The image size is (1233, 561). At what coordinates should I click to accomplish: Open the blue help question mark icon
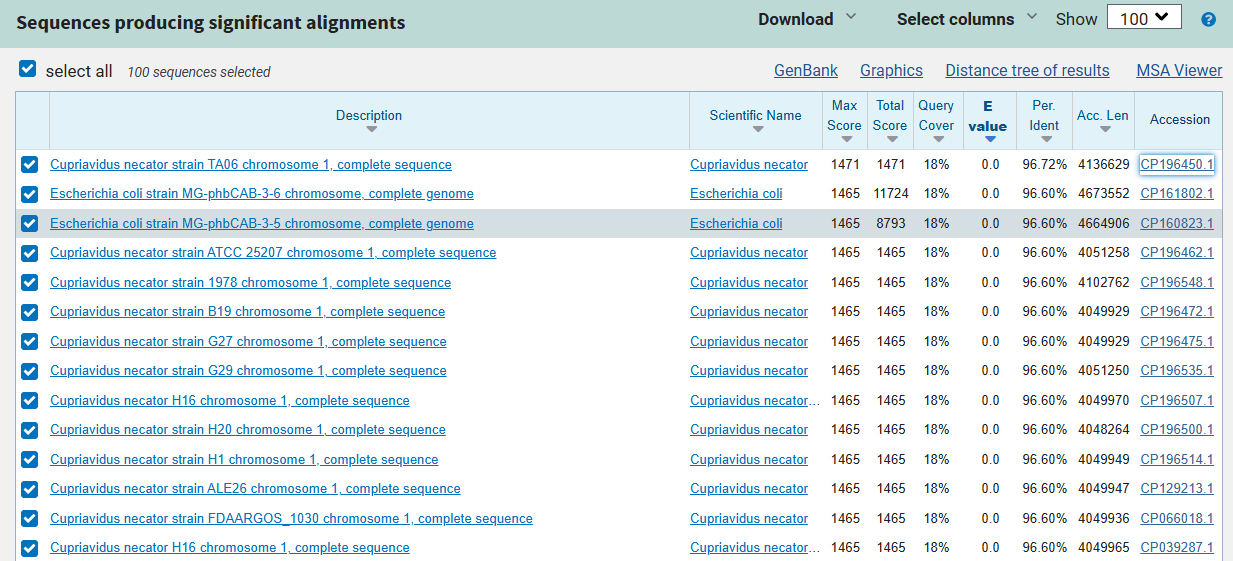(1208, 19)
